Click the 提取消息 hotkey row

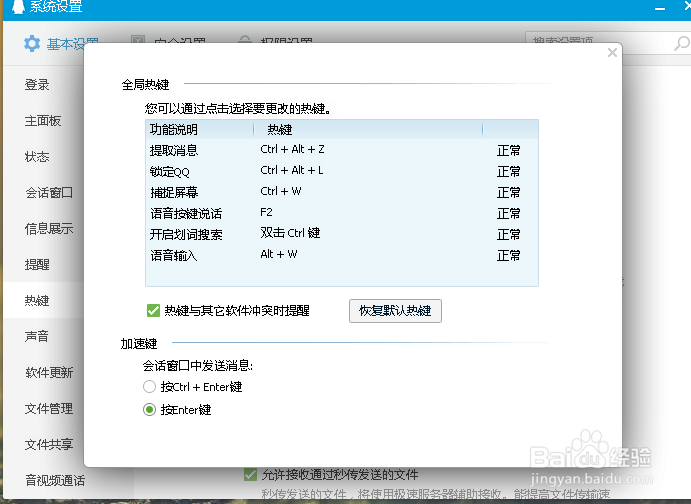point(342,150)
